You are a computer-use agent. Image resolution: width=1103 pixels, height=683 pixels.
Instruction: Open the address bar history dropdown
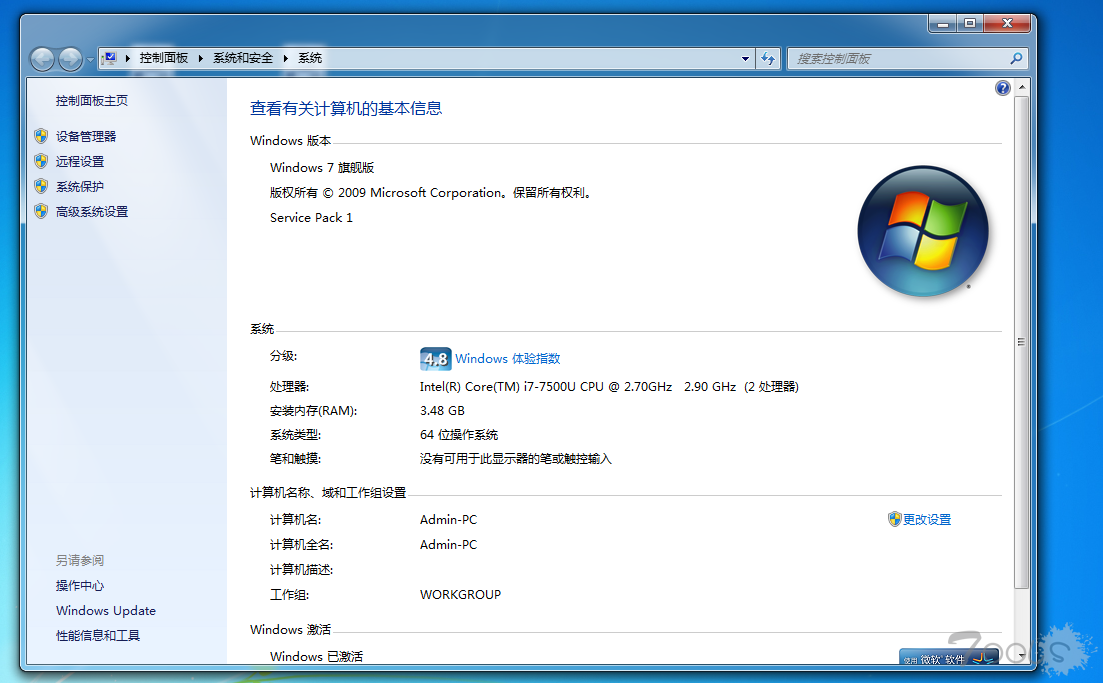click(745, 58)
